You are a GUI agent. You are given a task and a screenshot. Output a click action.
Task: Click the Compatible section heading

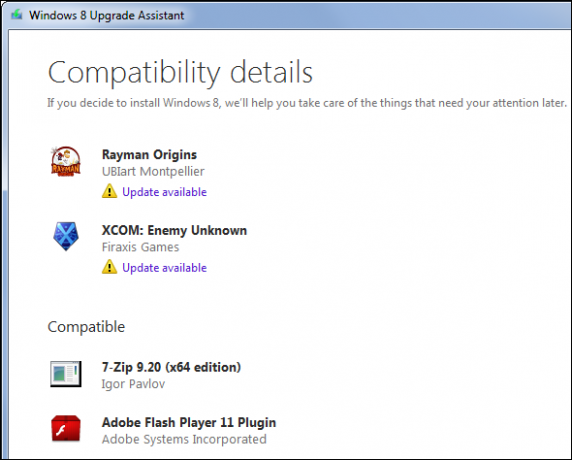[86, 327]
